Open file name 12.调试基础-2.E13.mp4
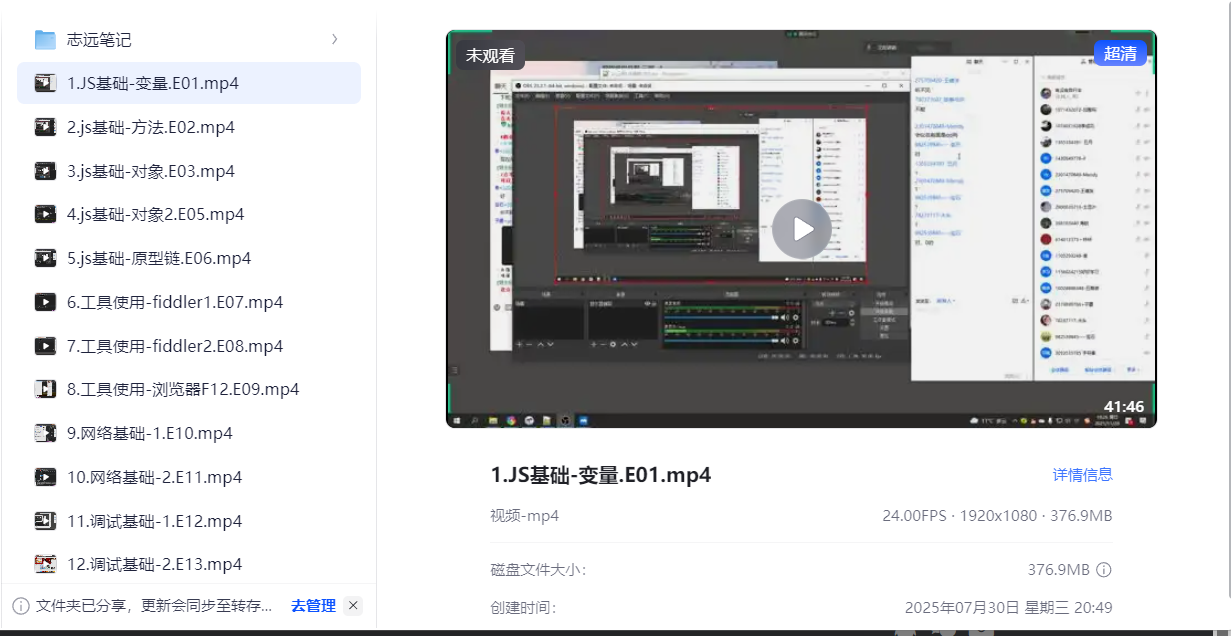1231x636 pixels. [155, 564]
